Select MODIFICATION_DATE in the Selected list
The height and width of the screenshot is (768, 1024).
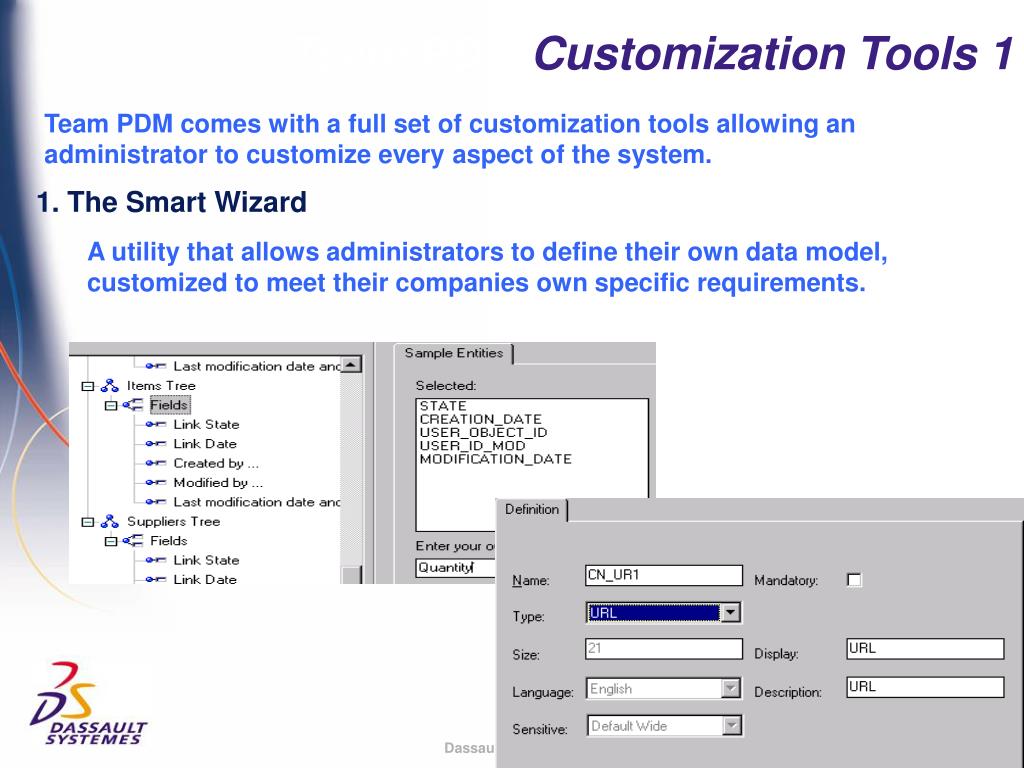click(x=496, y=459)
